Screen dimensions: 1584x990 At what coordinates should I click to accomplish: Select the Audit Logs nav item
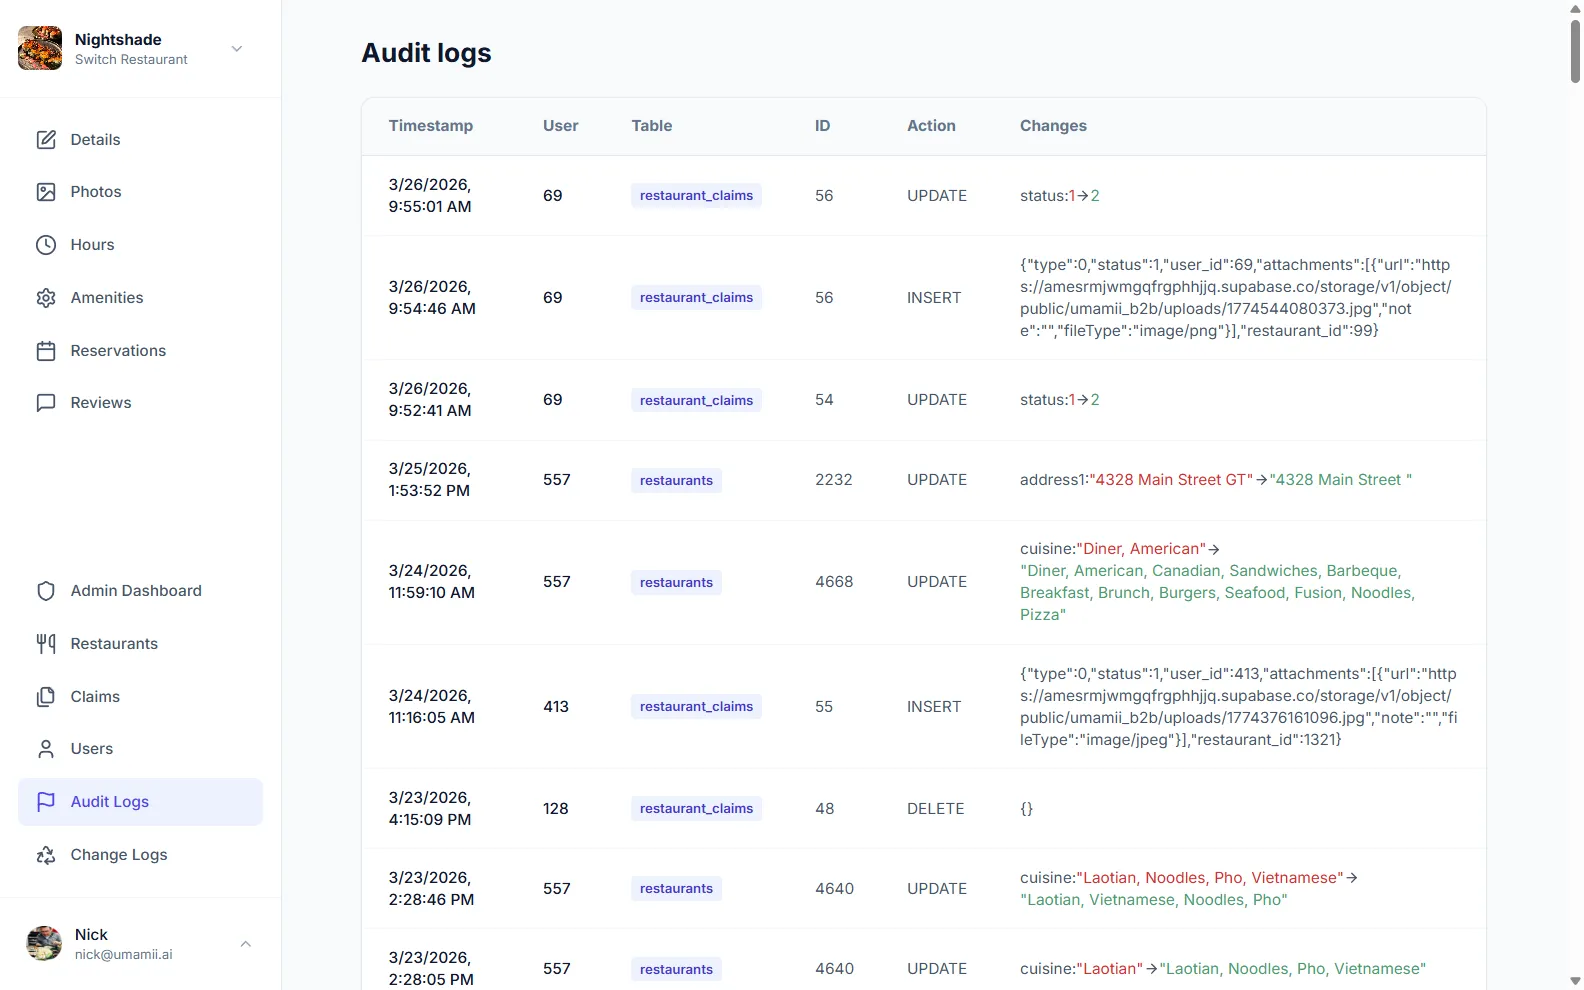tap(140, 802)
